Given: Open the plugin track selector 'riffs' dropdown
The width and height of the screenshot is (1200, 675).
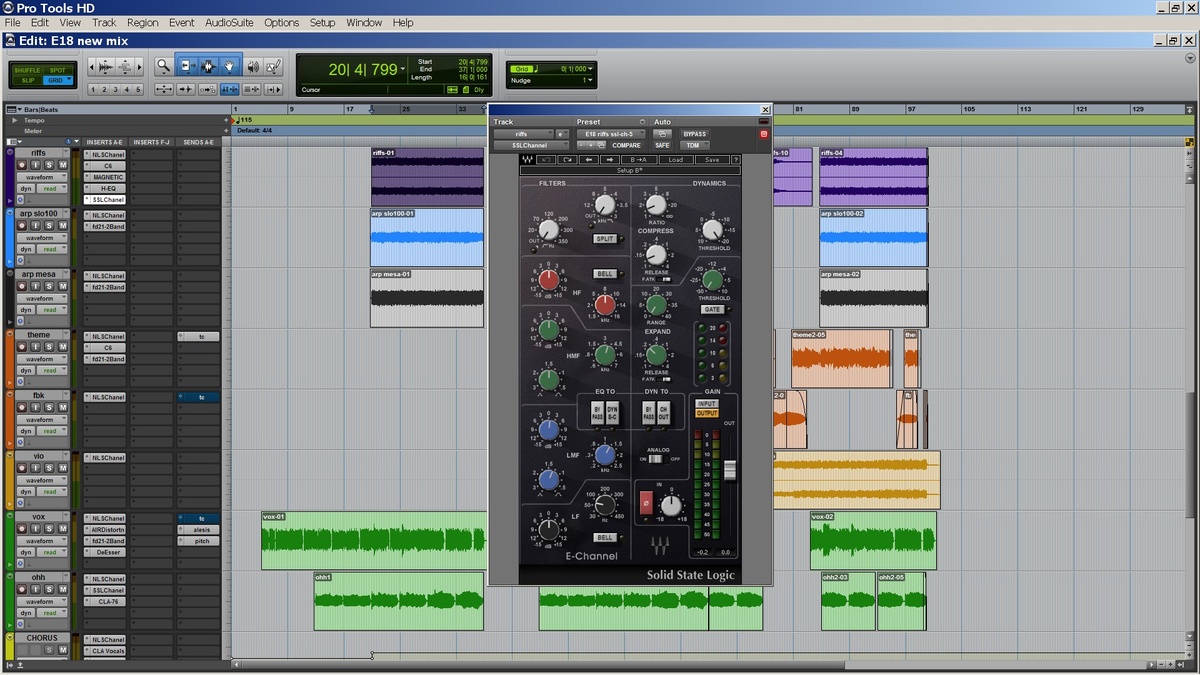Looking at the screenshot, I should [523, 134].
